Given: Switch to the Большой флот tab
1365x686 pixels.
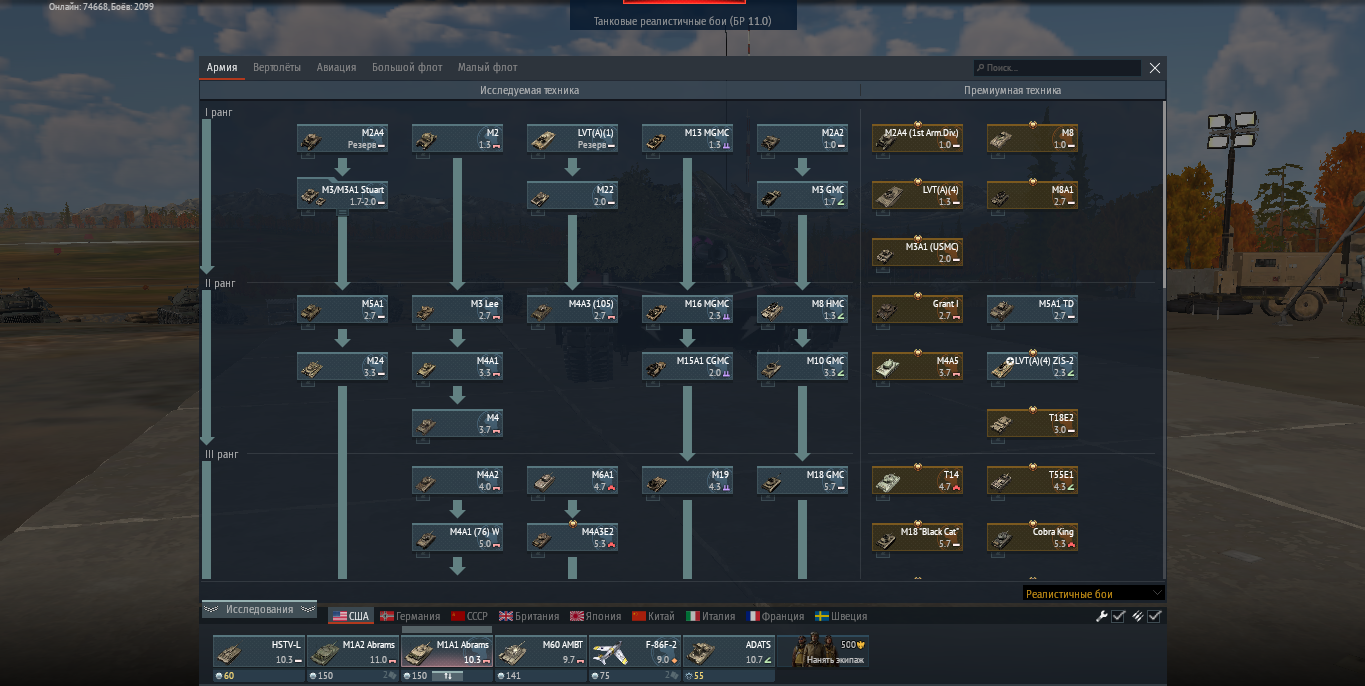Looking at the screenshot, I should pyautogui.click(x=407, y=67).
